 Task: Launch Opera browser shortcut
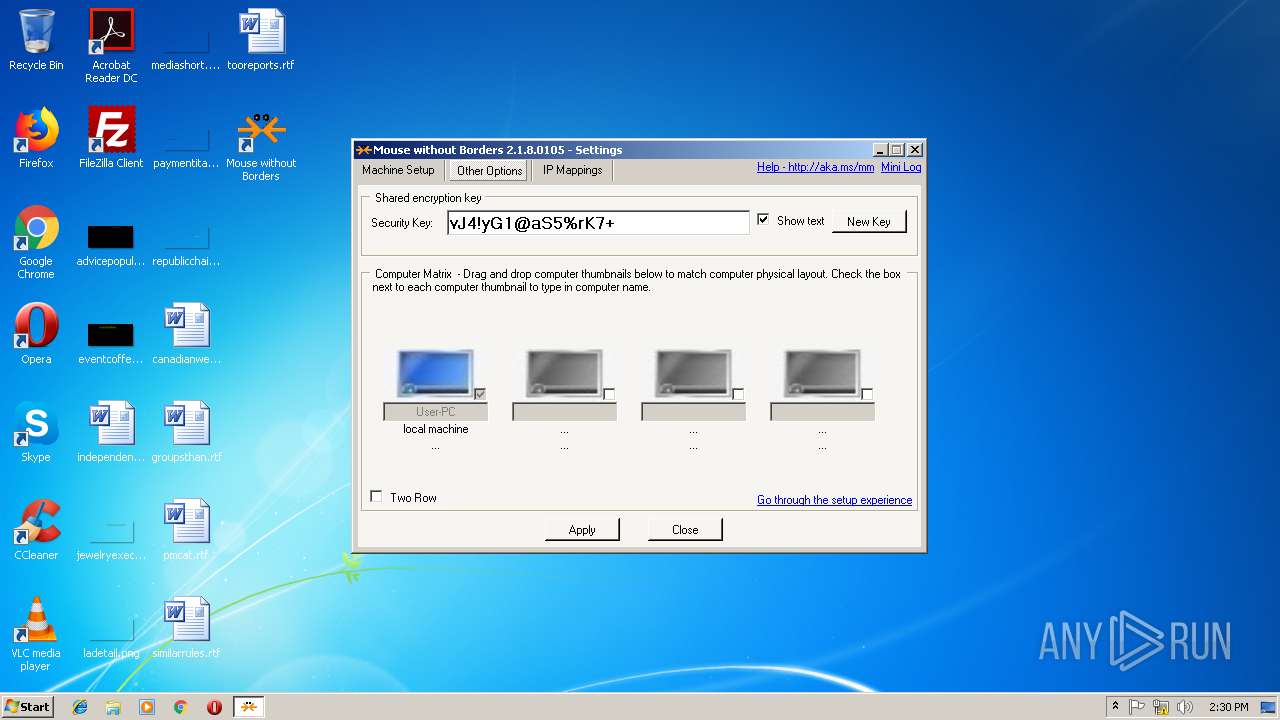click(36, 334)
